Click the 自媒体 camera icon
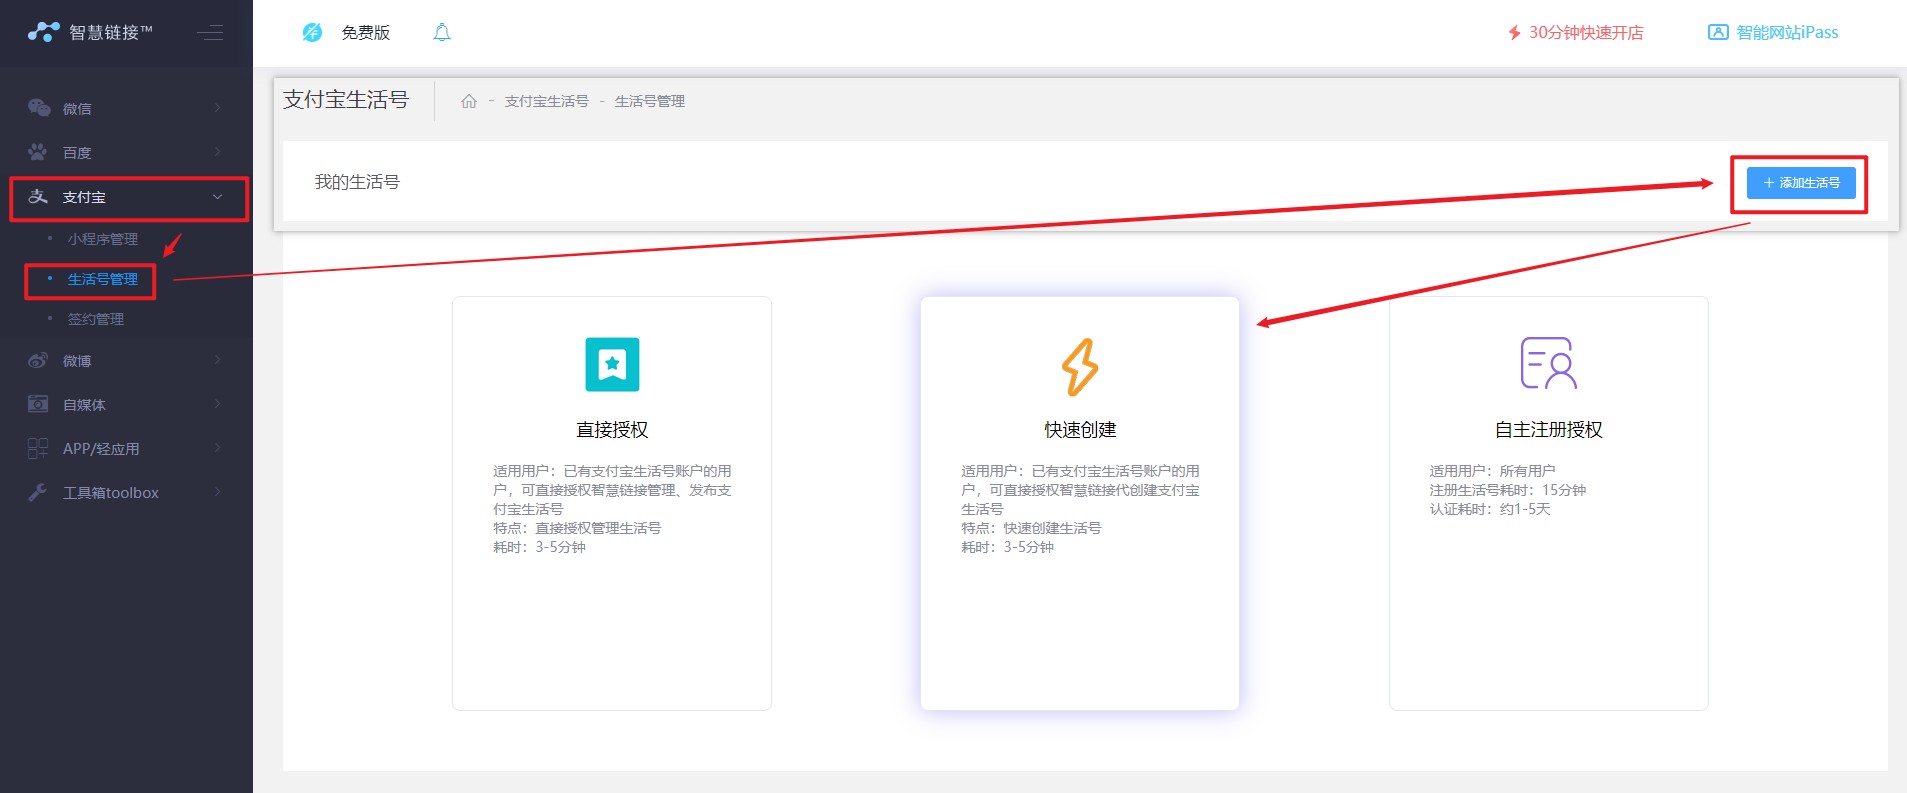The image size is (1907, 793). click(x=38, y=404)
